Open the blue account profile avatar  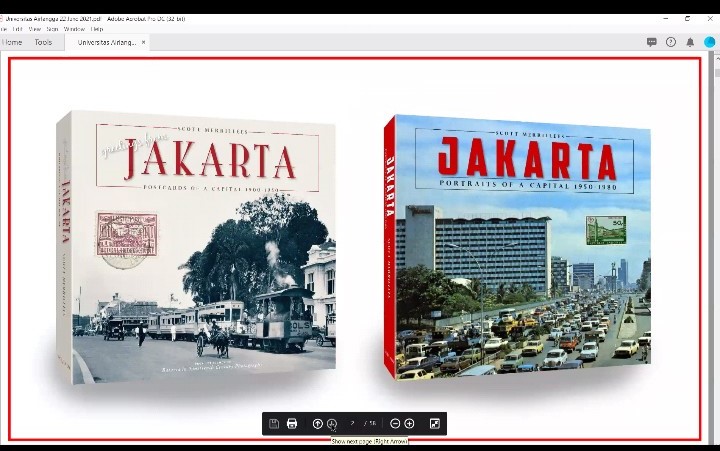709,42
